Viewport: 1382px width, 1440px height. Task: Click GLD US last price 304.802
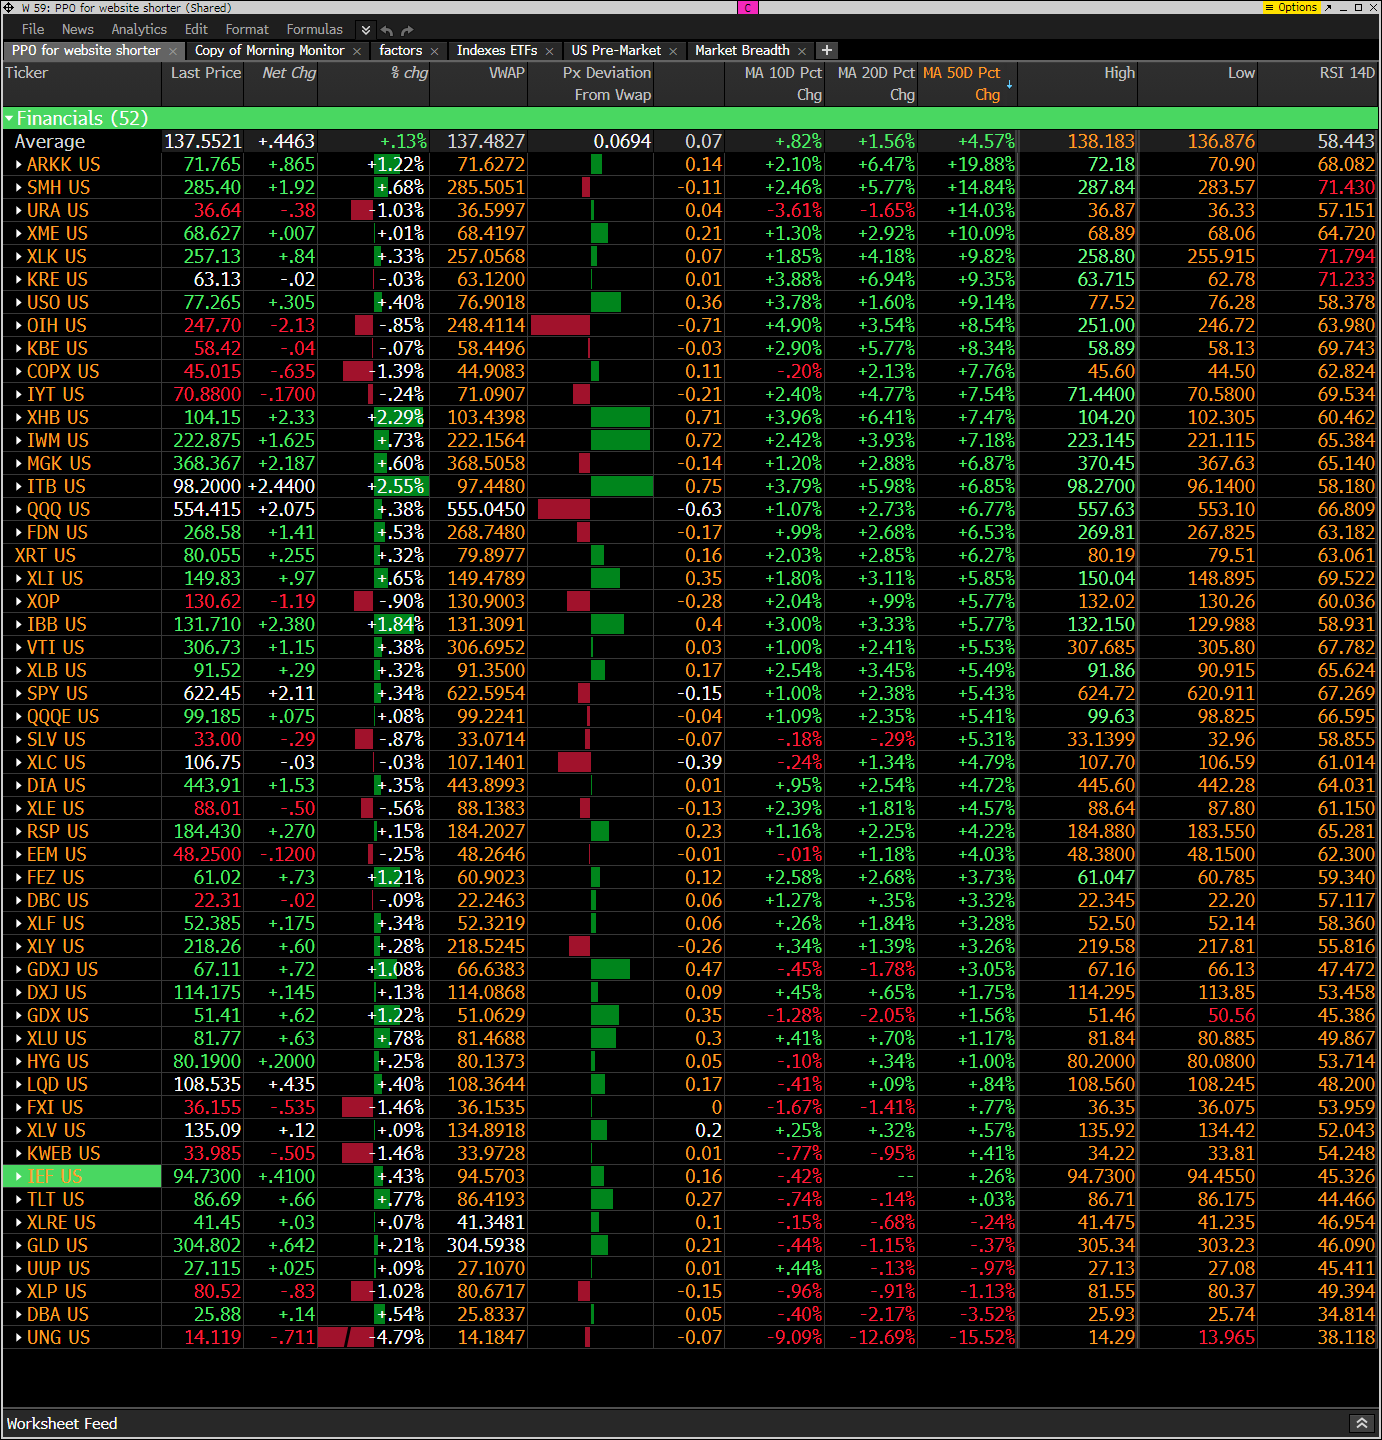[x=207, y=1246]
